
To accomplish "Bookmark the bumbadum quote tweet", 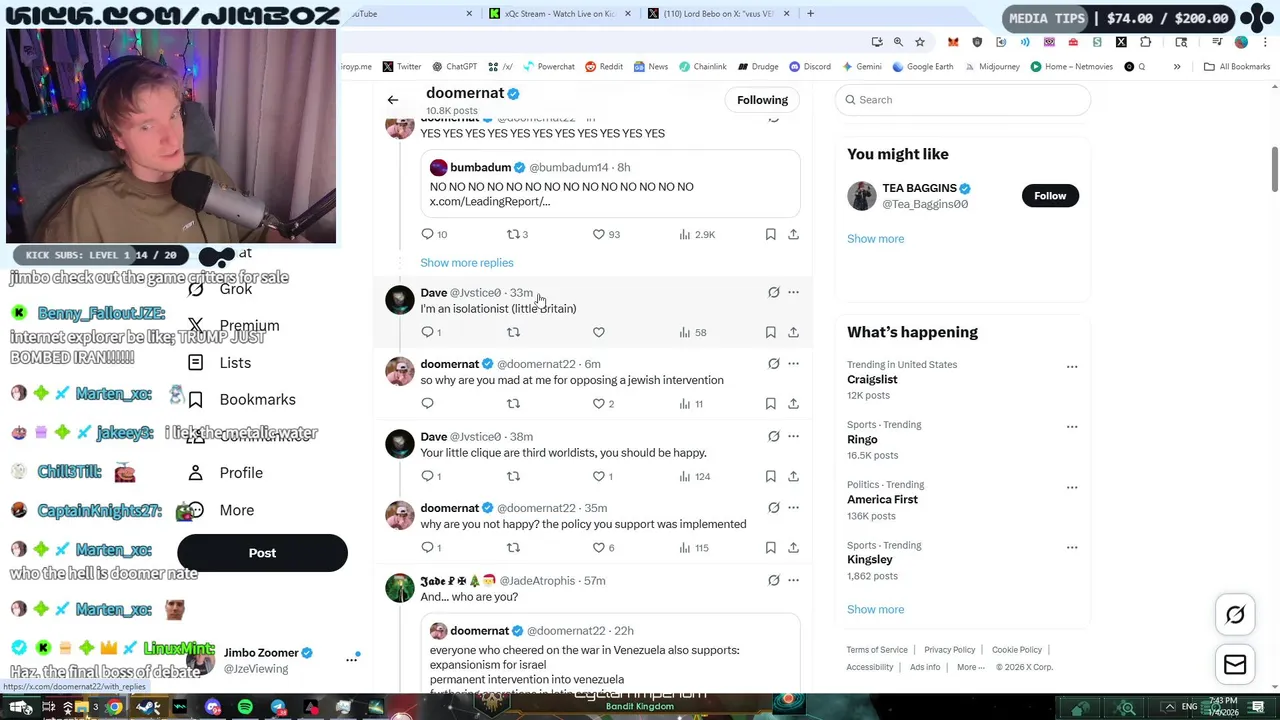I will (x=770, y=234).
